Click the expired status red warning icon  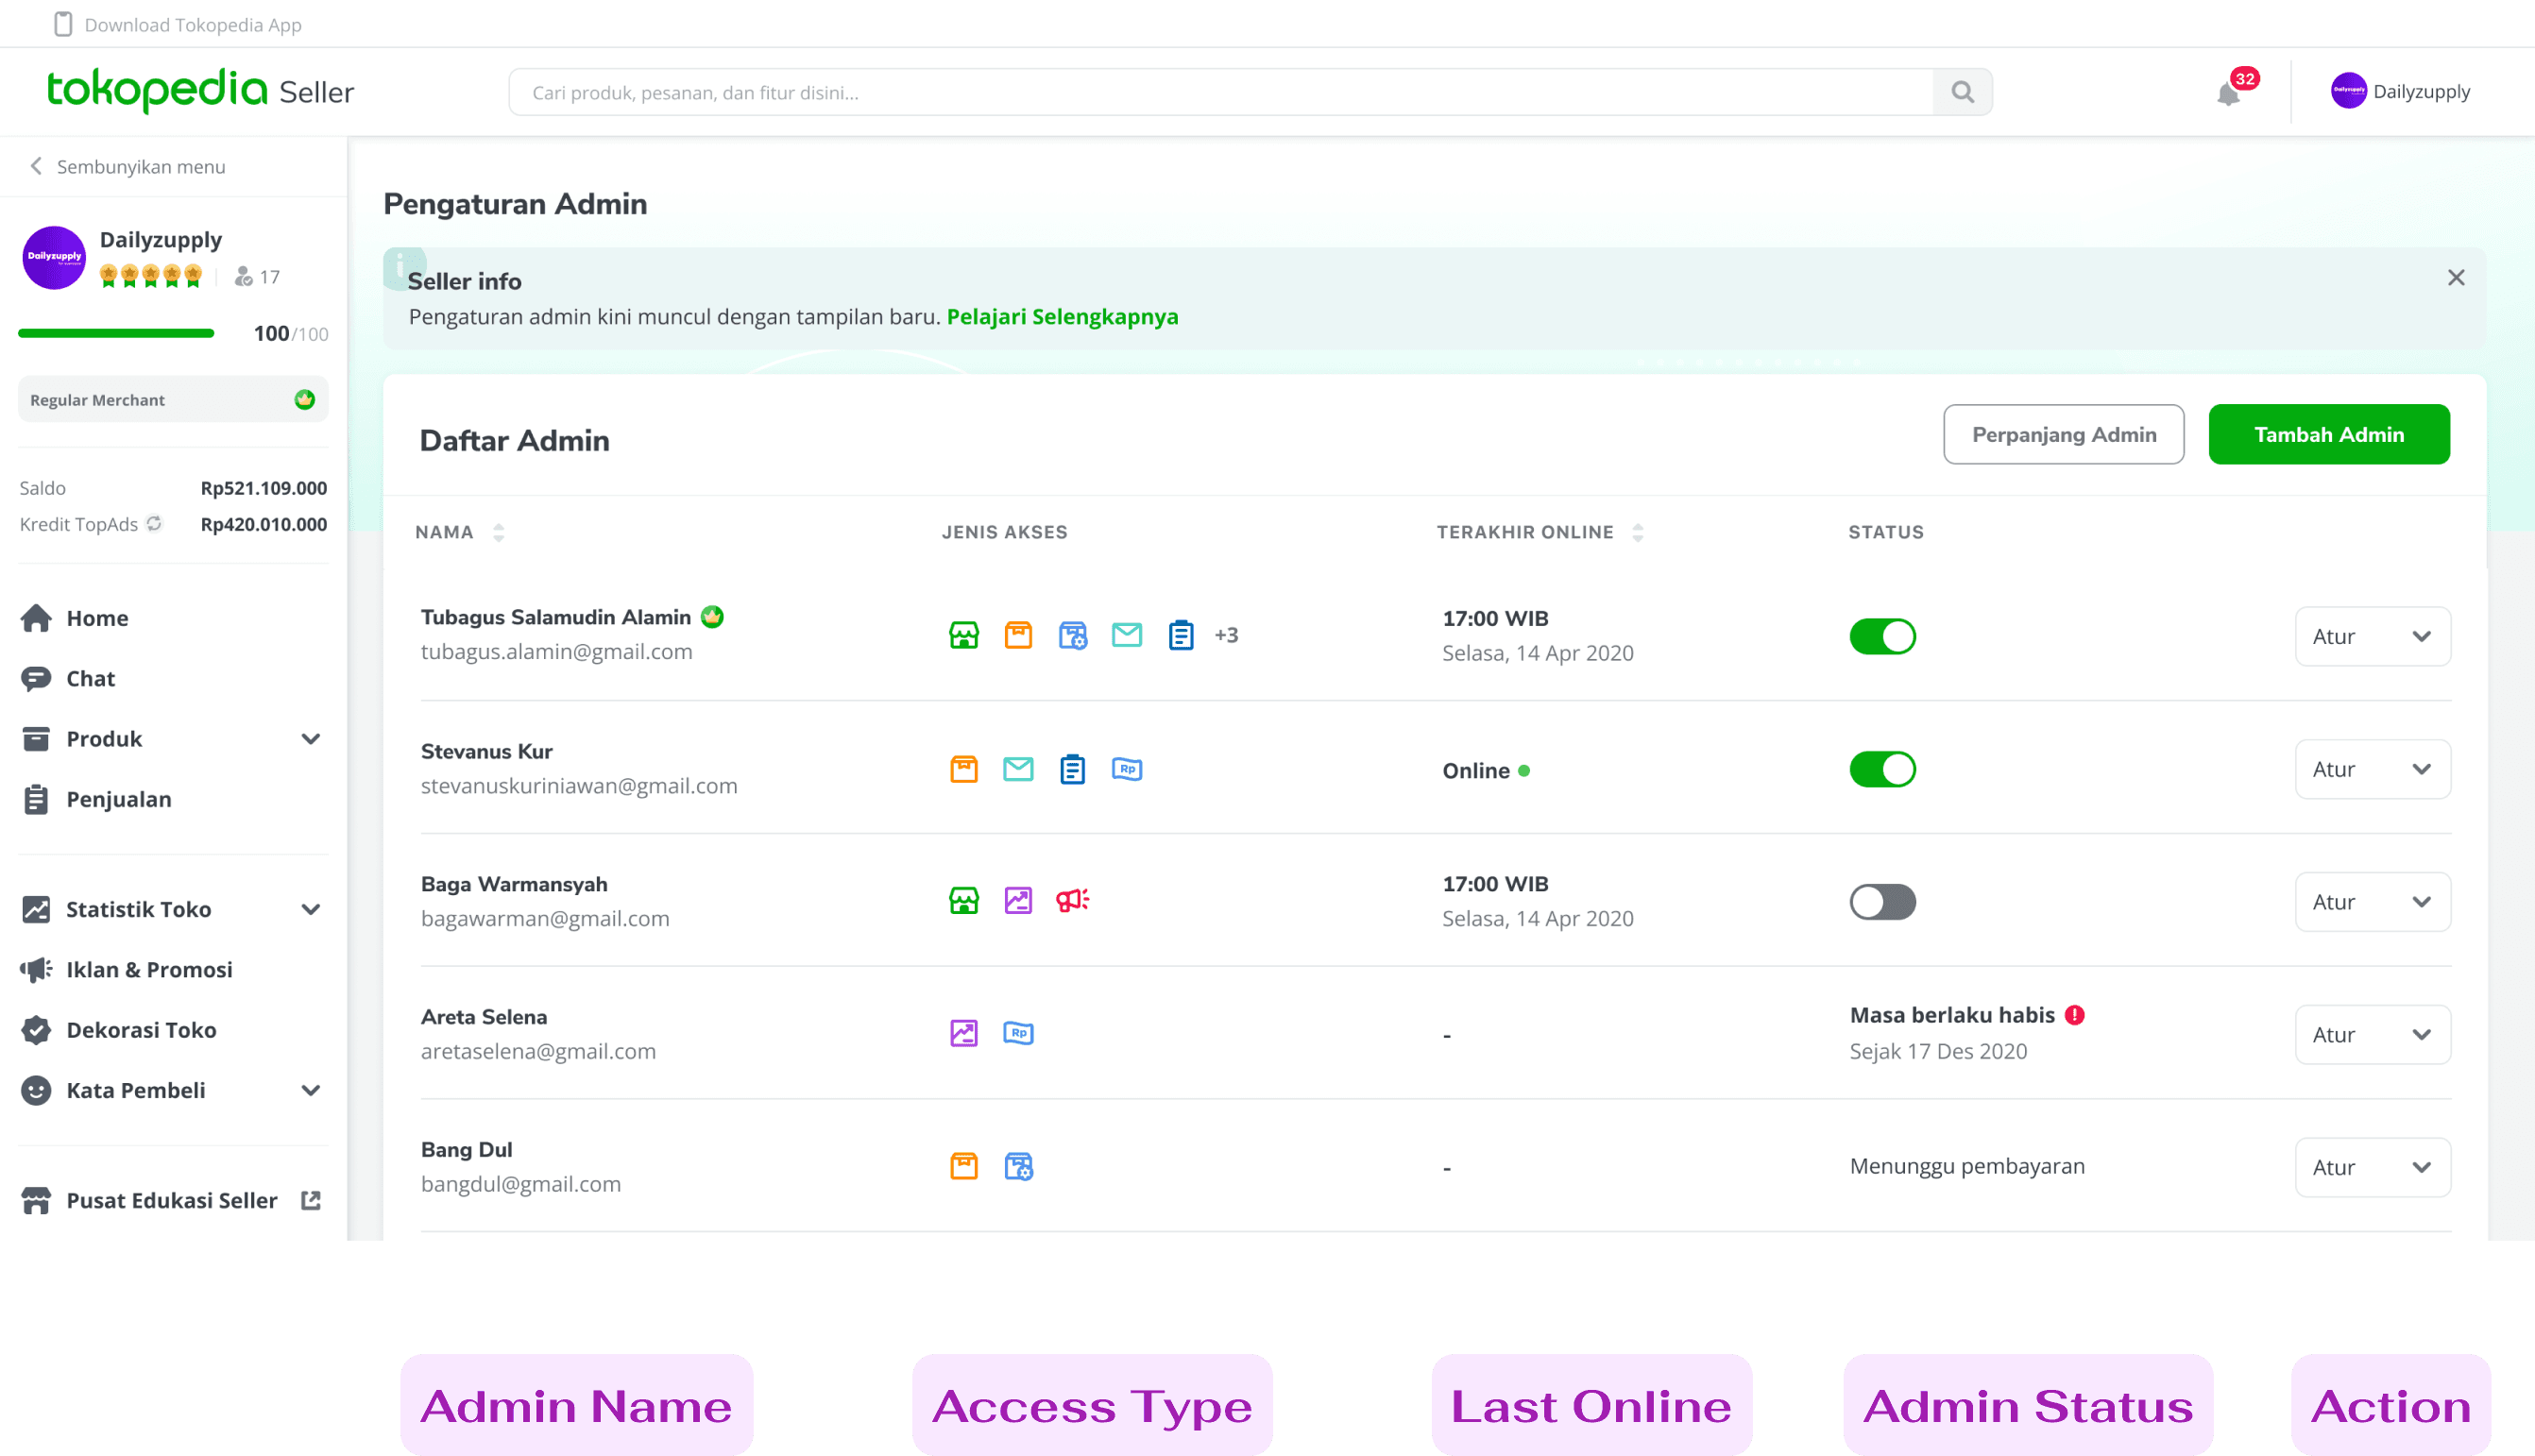click(x=2075, y=1015)
